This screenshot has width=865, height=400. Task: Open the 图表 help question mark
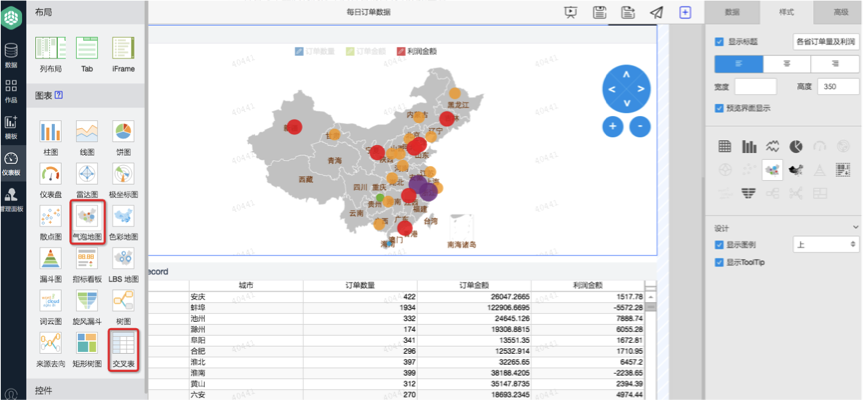[x=59, y=95]
